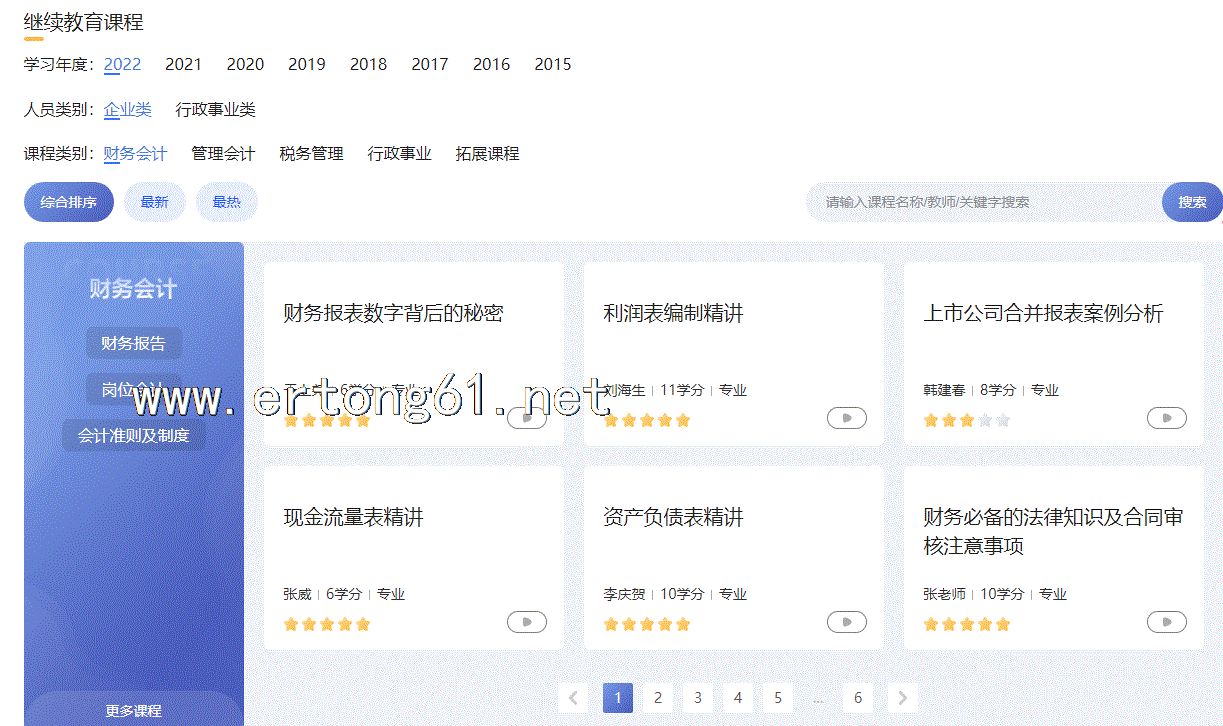Image resolution: width=1223 pixels, height=726 pixels.
Task: Click the 搜索 button
Action: [1191, 202]
